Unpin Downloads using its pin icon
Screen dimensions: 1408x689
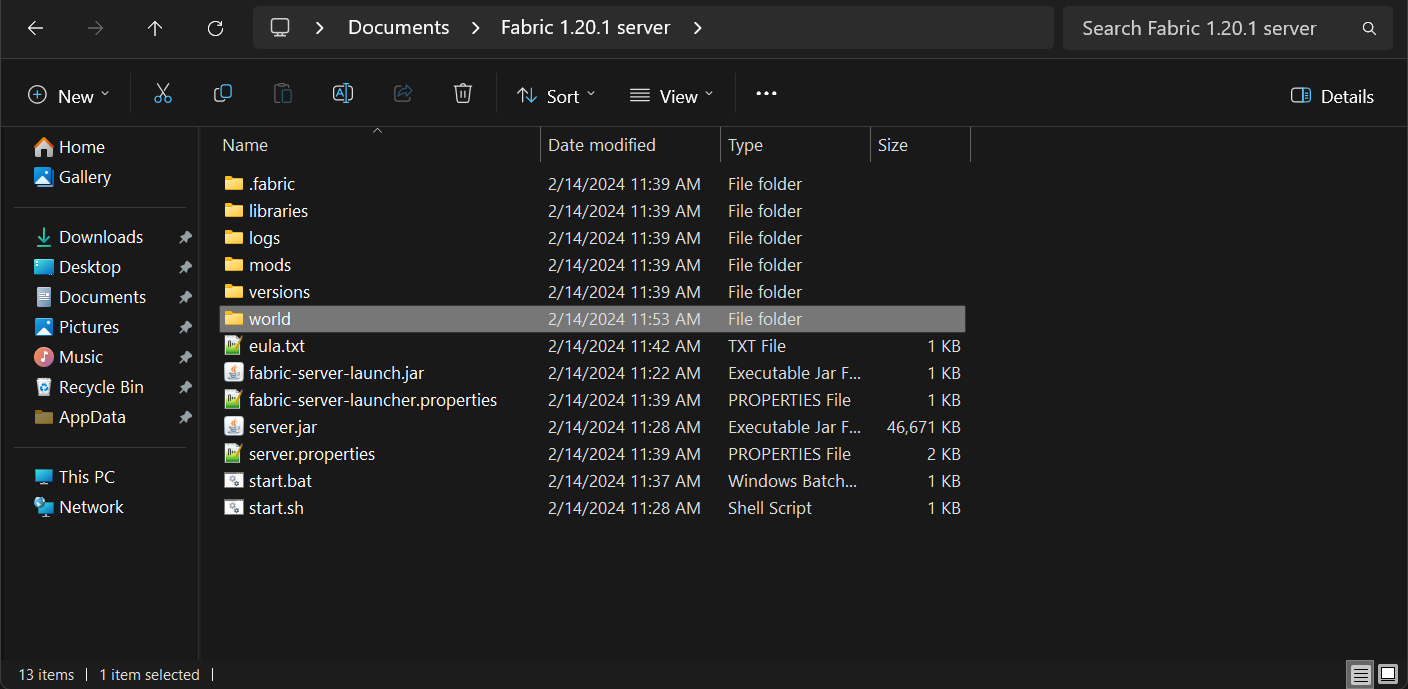185,238
